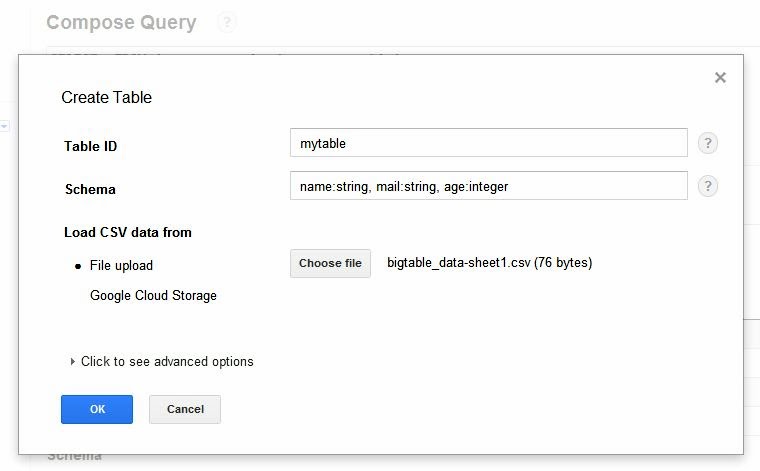Click the Choose file button

point(330,264)
